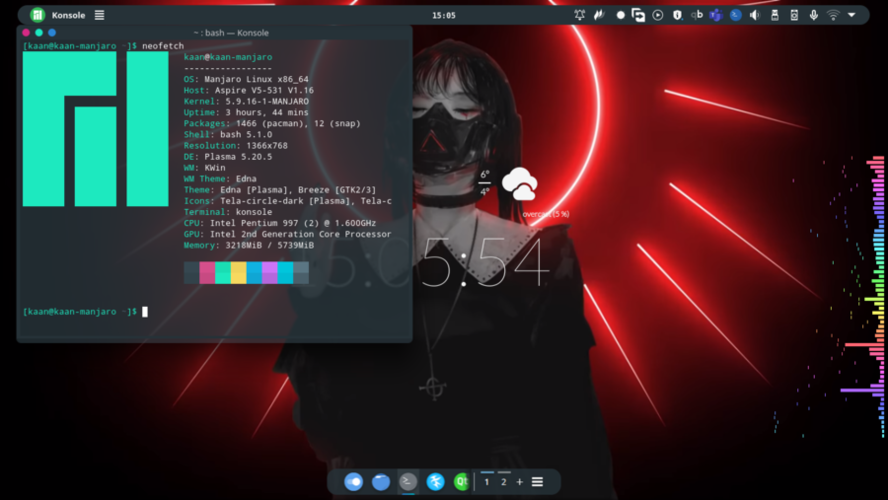Screen dimensions: 888x500
Task: Click the removable device tray icon
Action: click(775, 15)
